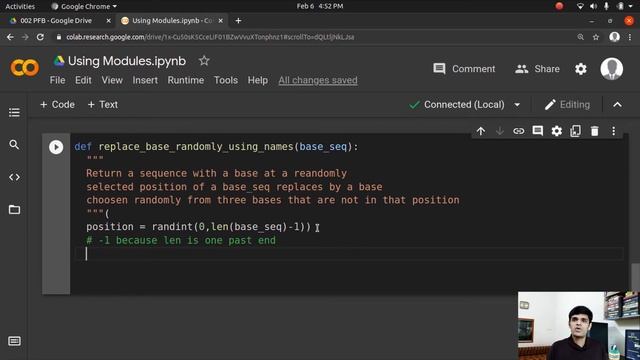The width and height of the screenshot is (640, 360).
Task: Click the def replace_base_randomly_using_names line
Action: [x=216, y=147]
